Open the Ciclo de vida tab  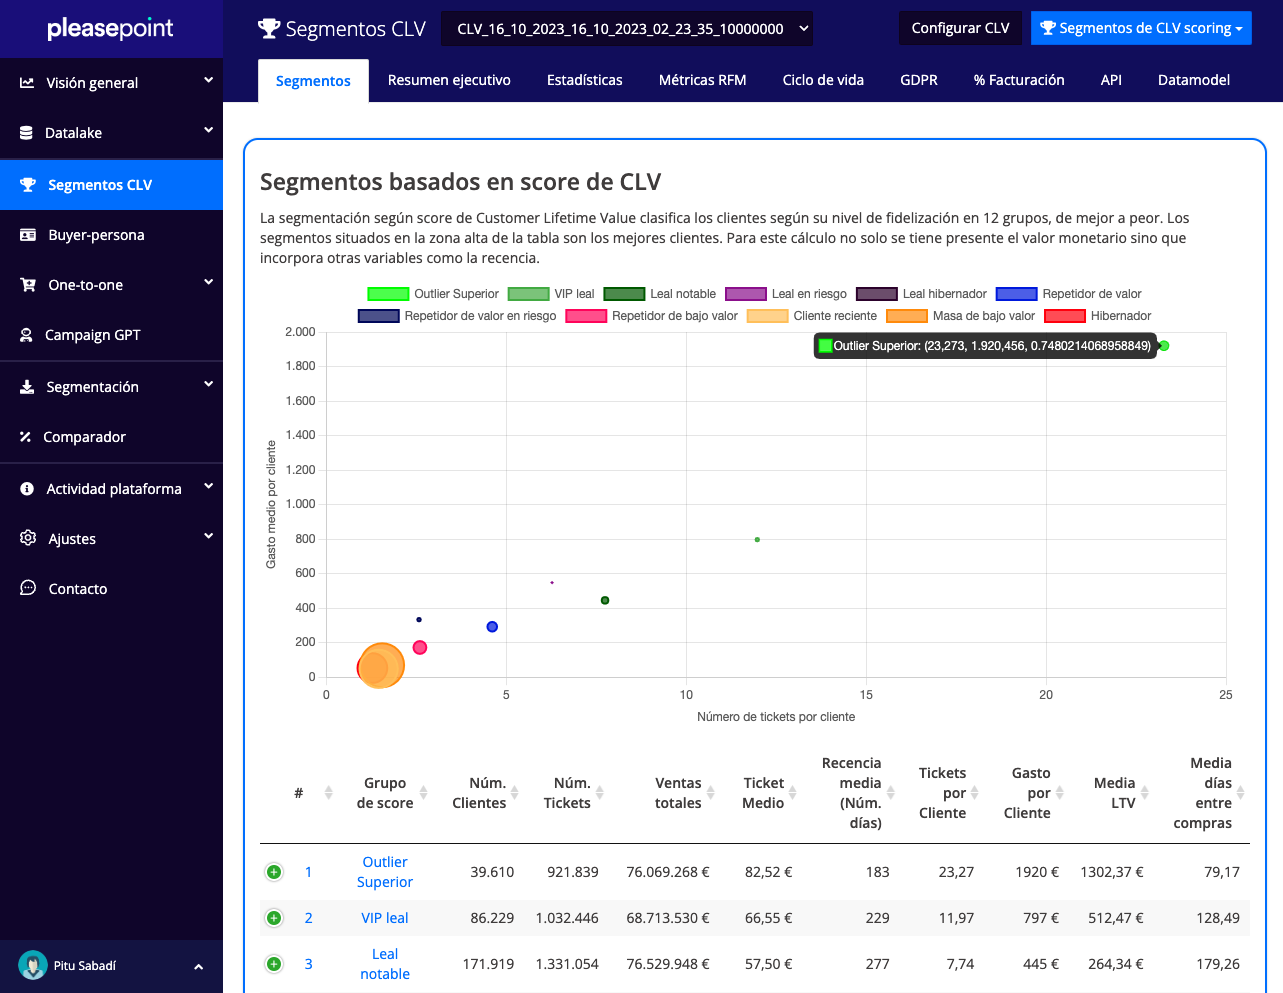click(x=822, y=80)
